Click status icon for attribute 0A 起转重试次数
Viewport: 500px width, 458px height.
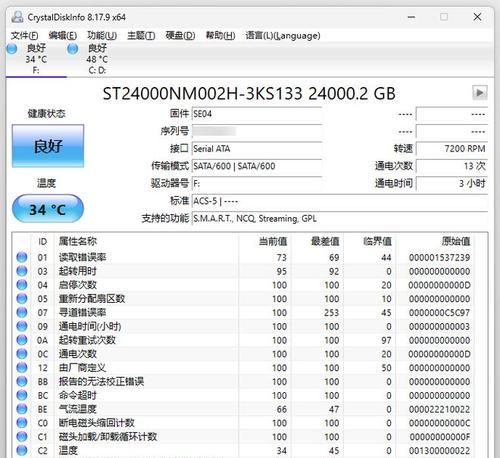(x=22, y=340)
